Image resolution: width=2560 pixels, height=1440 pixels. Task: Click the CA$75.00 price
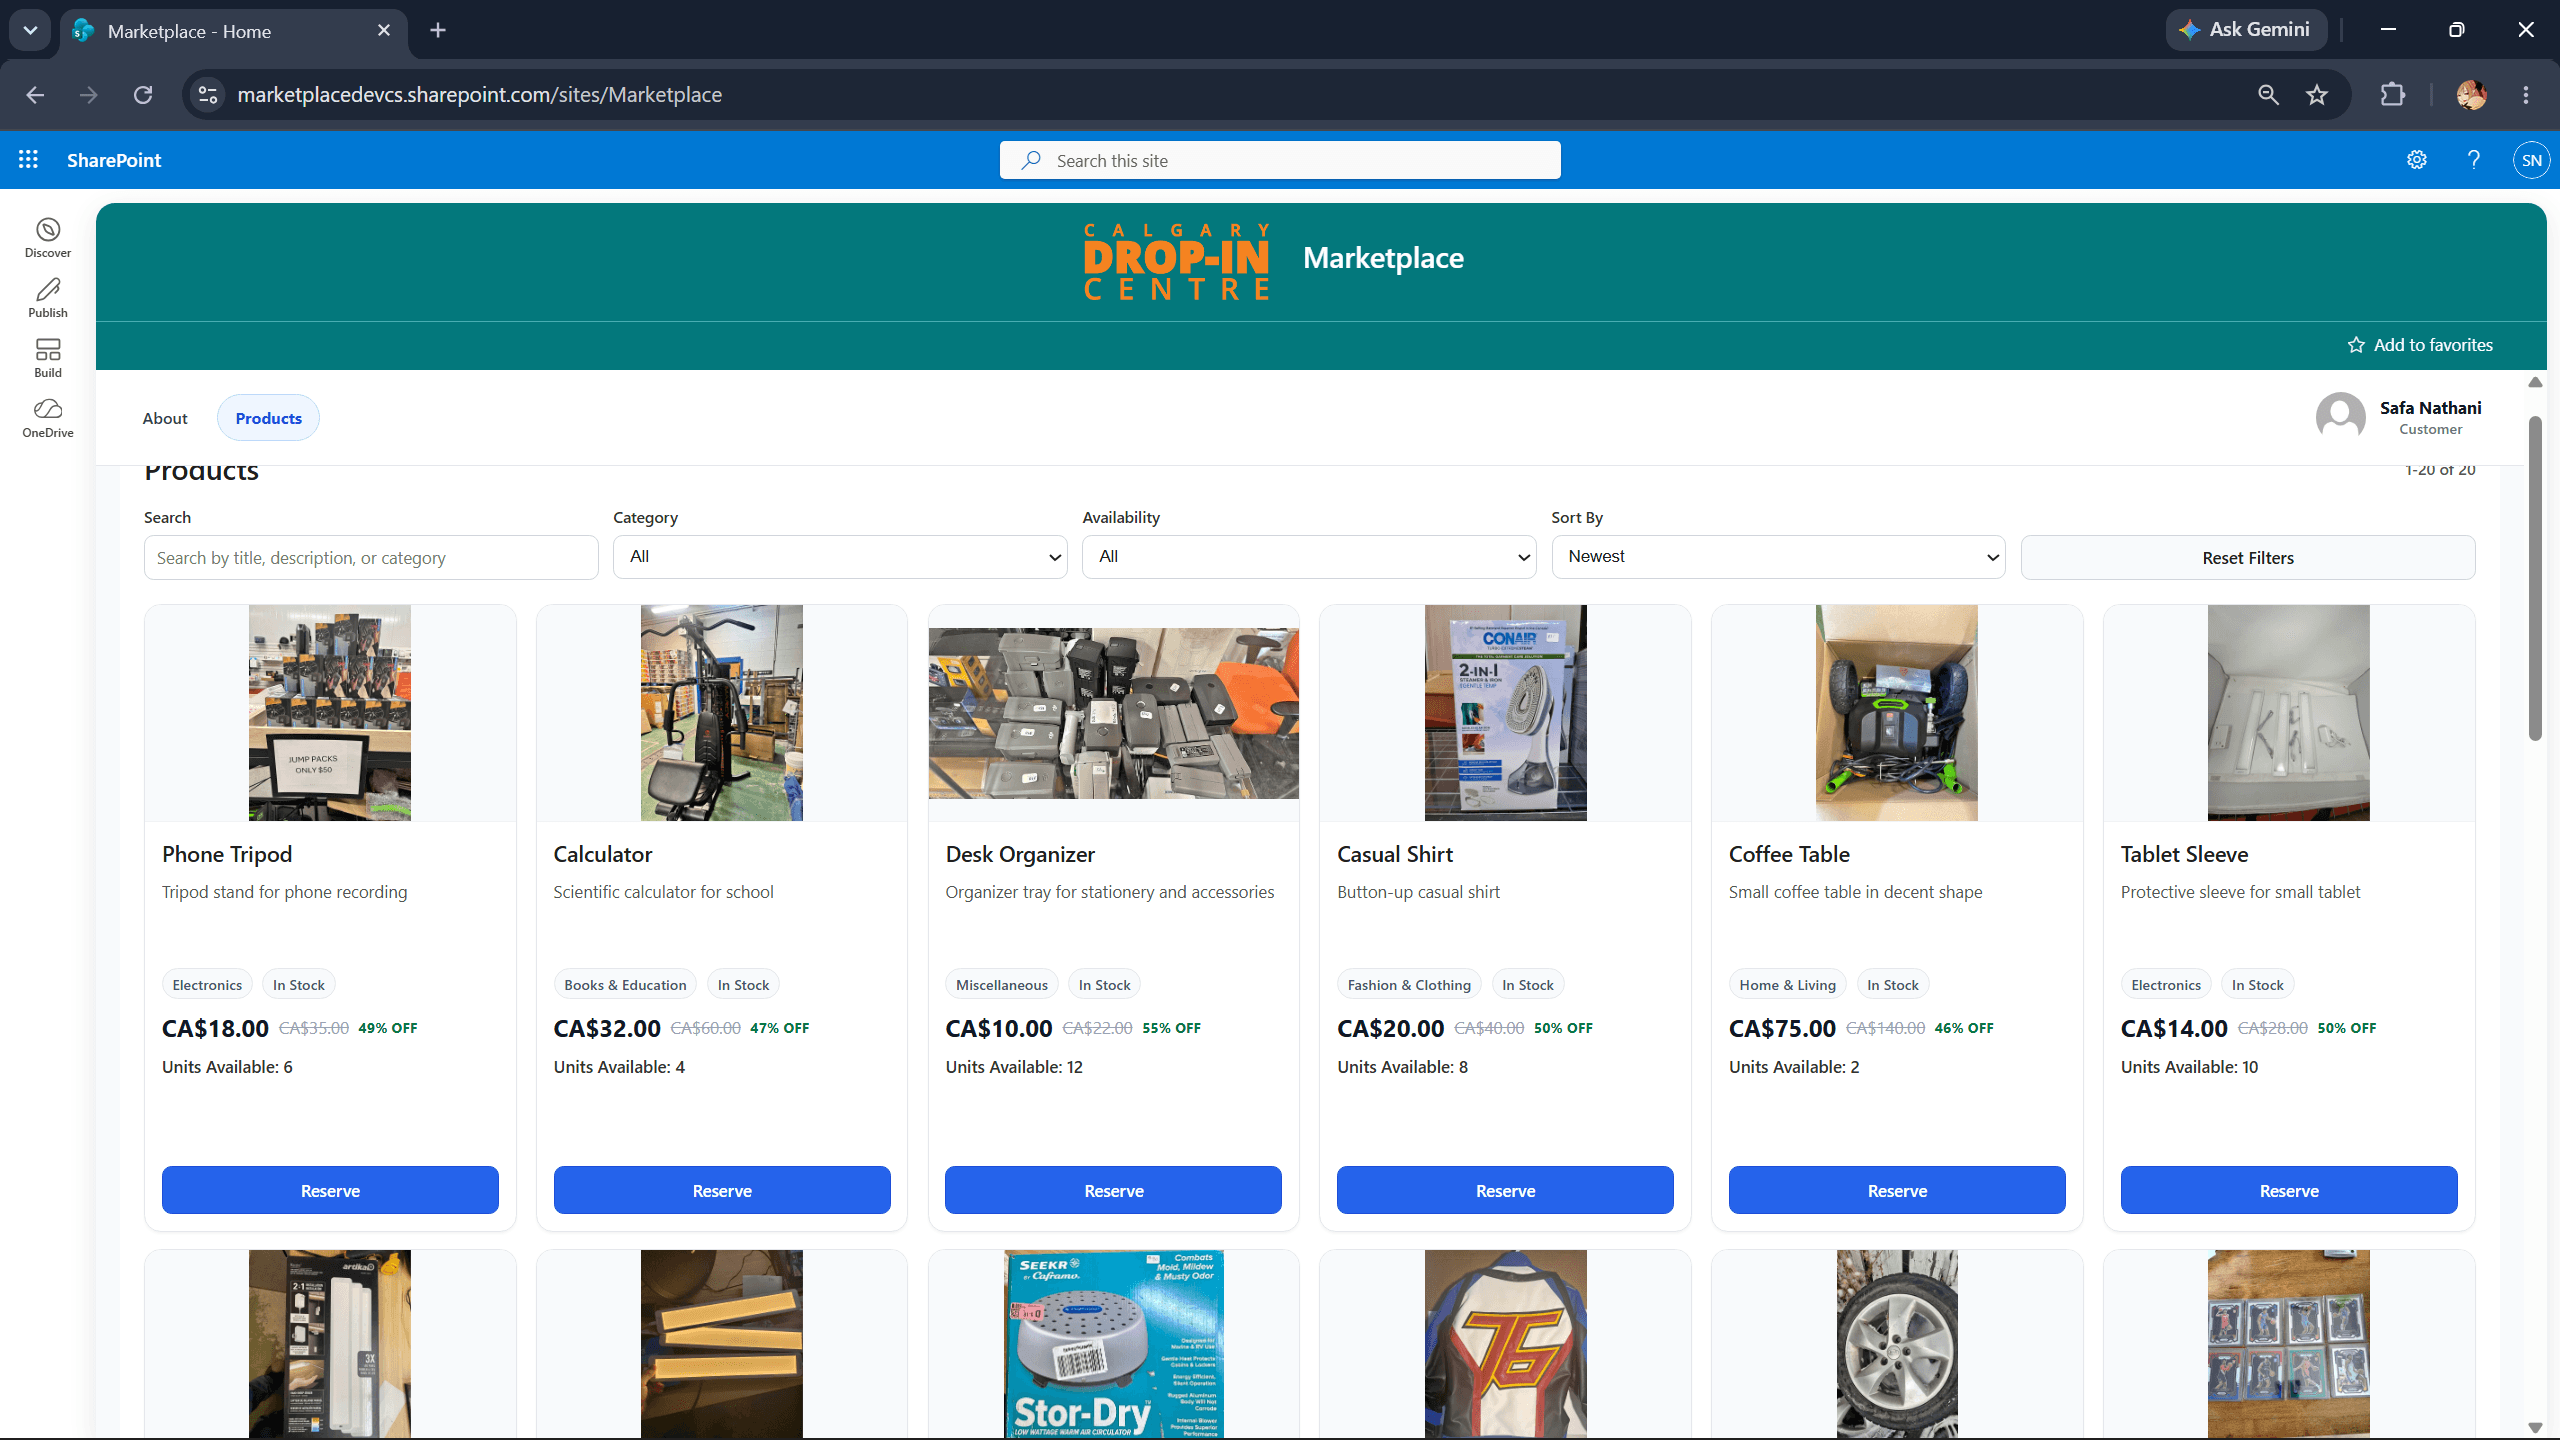1782,1028
